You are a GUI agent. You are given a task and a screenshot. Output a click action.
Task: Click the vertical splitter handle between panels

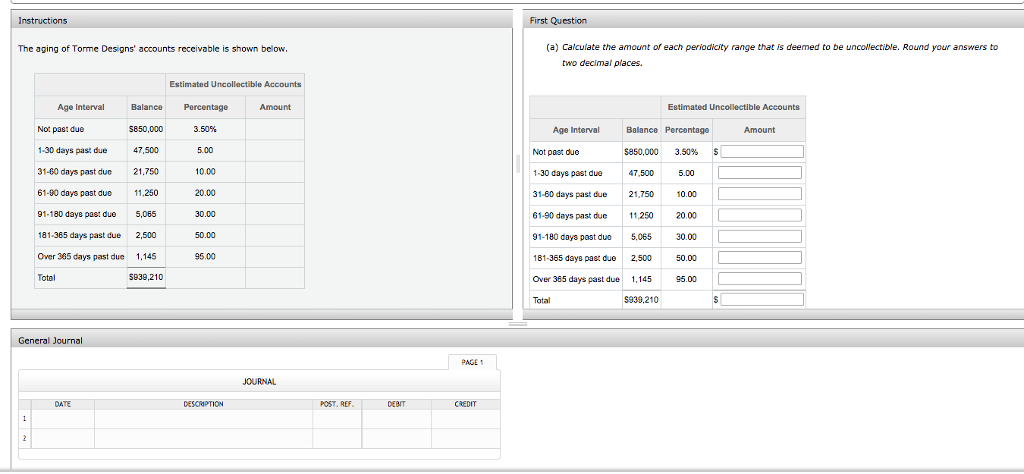(x=518, y=163)
